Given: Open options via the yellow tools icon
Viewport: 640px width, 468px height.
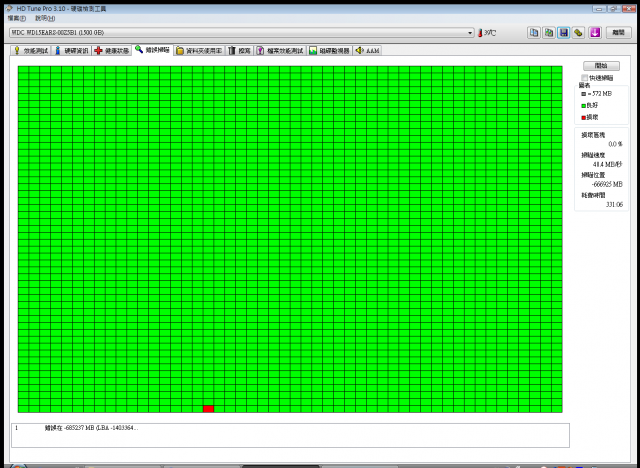Looking at the screenshot, I should [x=578, y=33].
